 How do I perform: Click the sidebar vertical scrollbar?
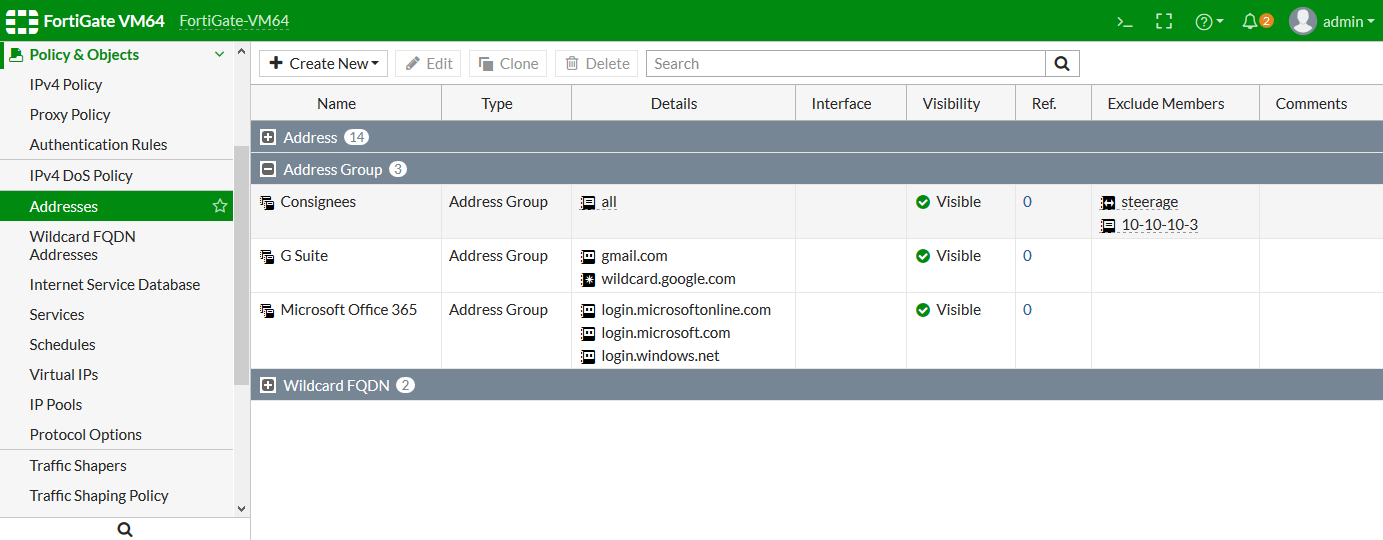point(241,265)
